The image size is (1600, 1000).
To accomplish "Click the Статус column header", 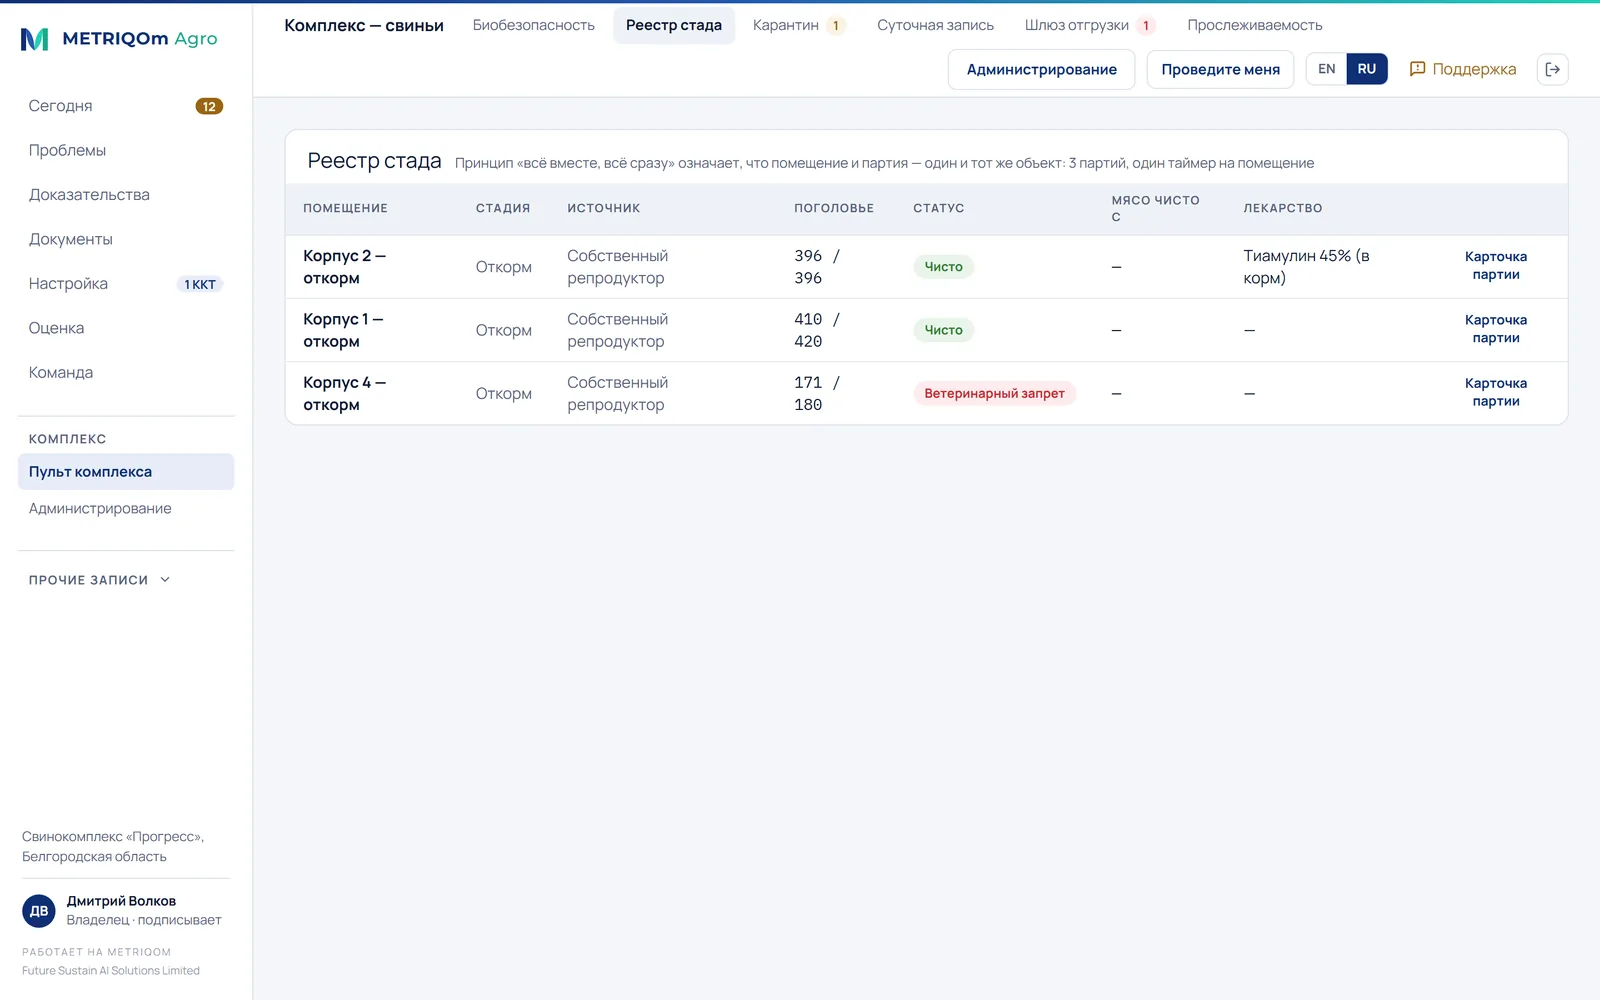I will click(x=938, y=208).
